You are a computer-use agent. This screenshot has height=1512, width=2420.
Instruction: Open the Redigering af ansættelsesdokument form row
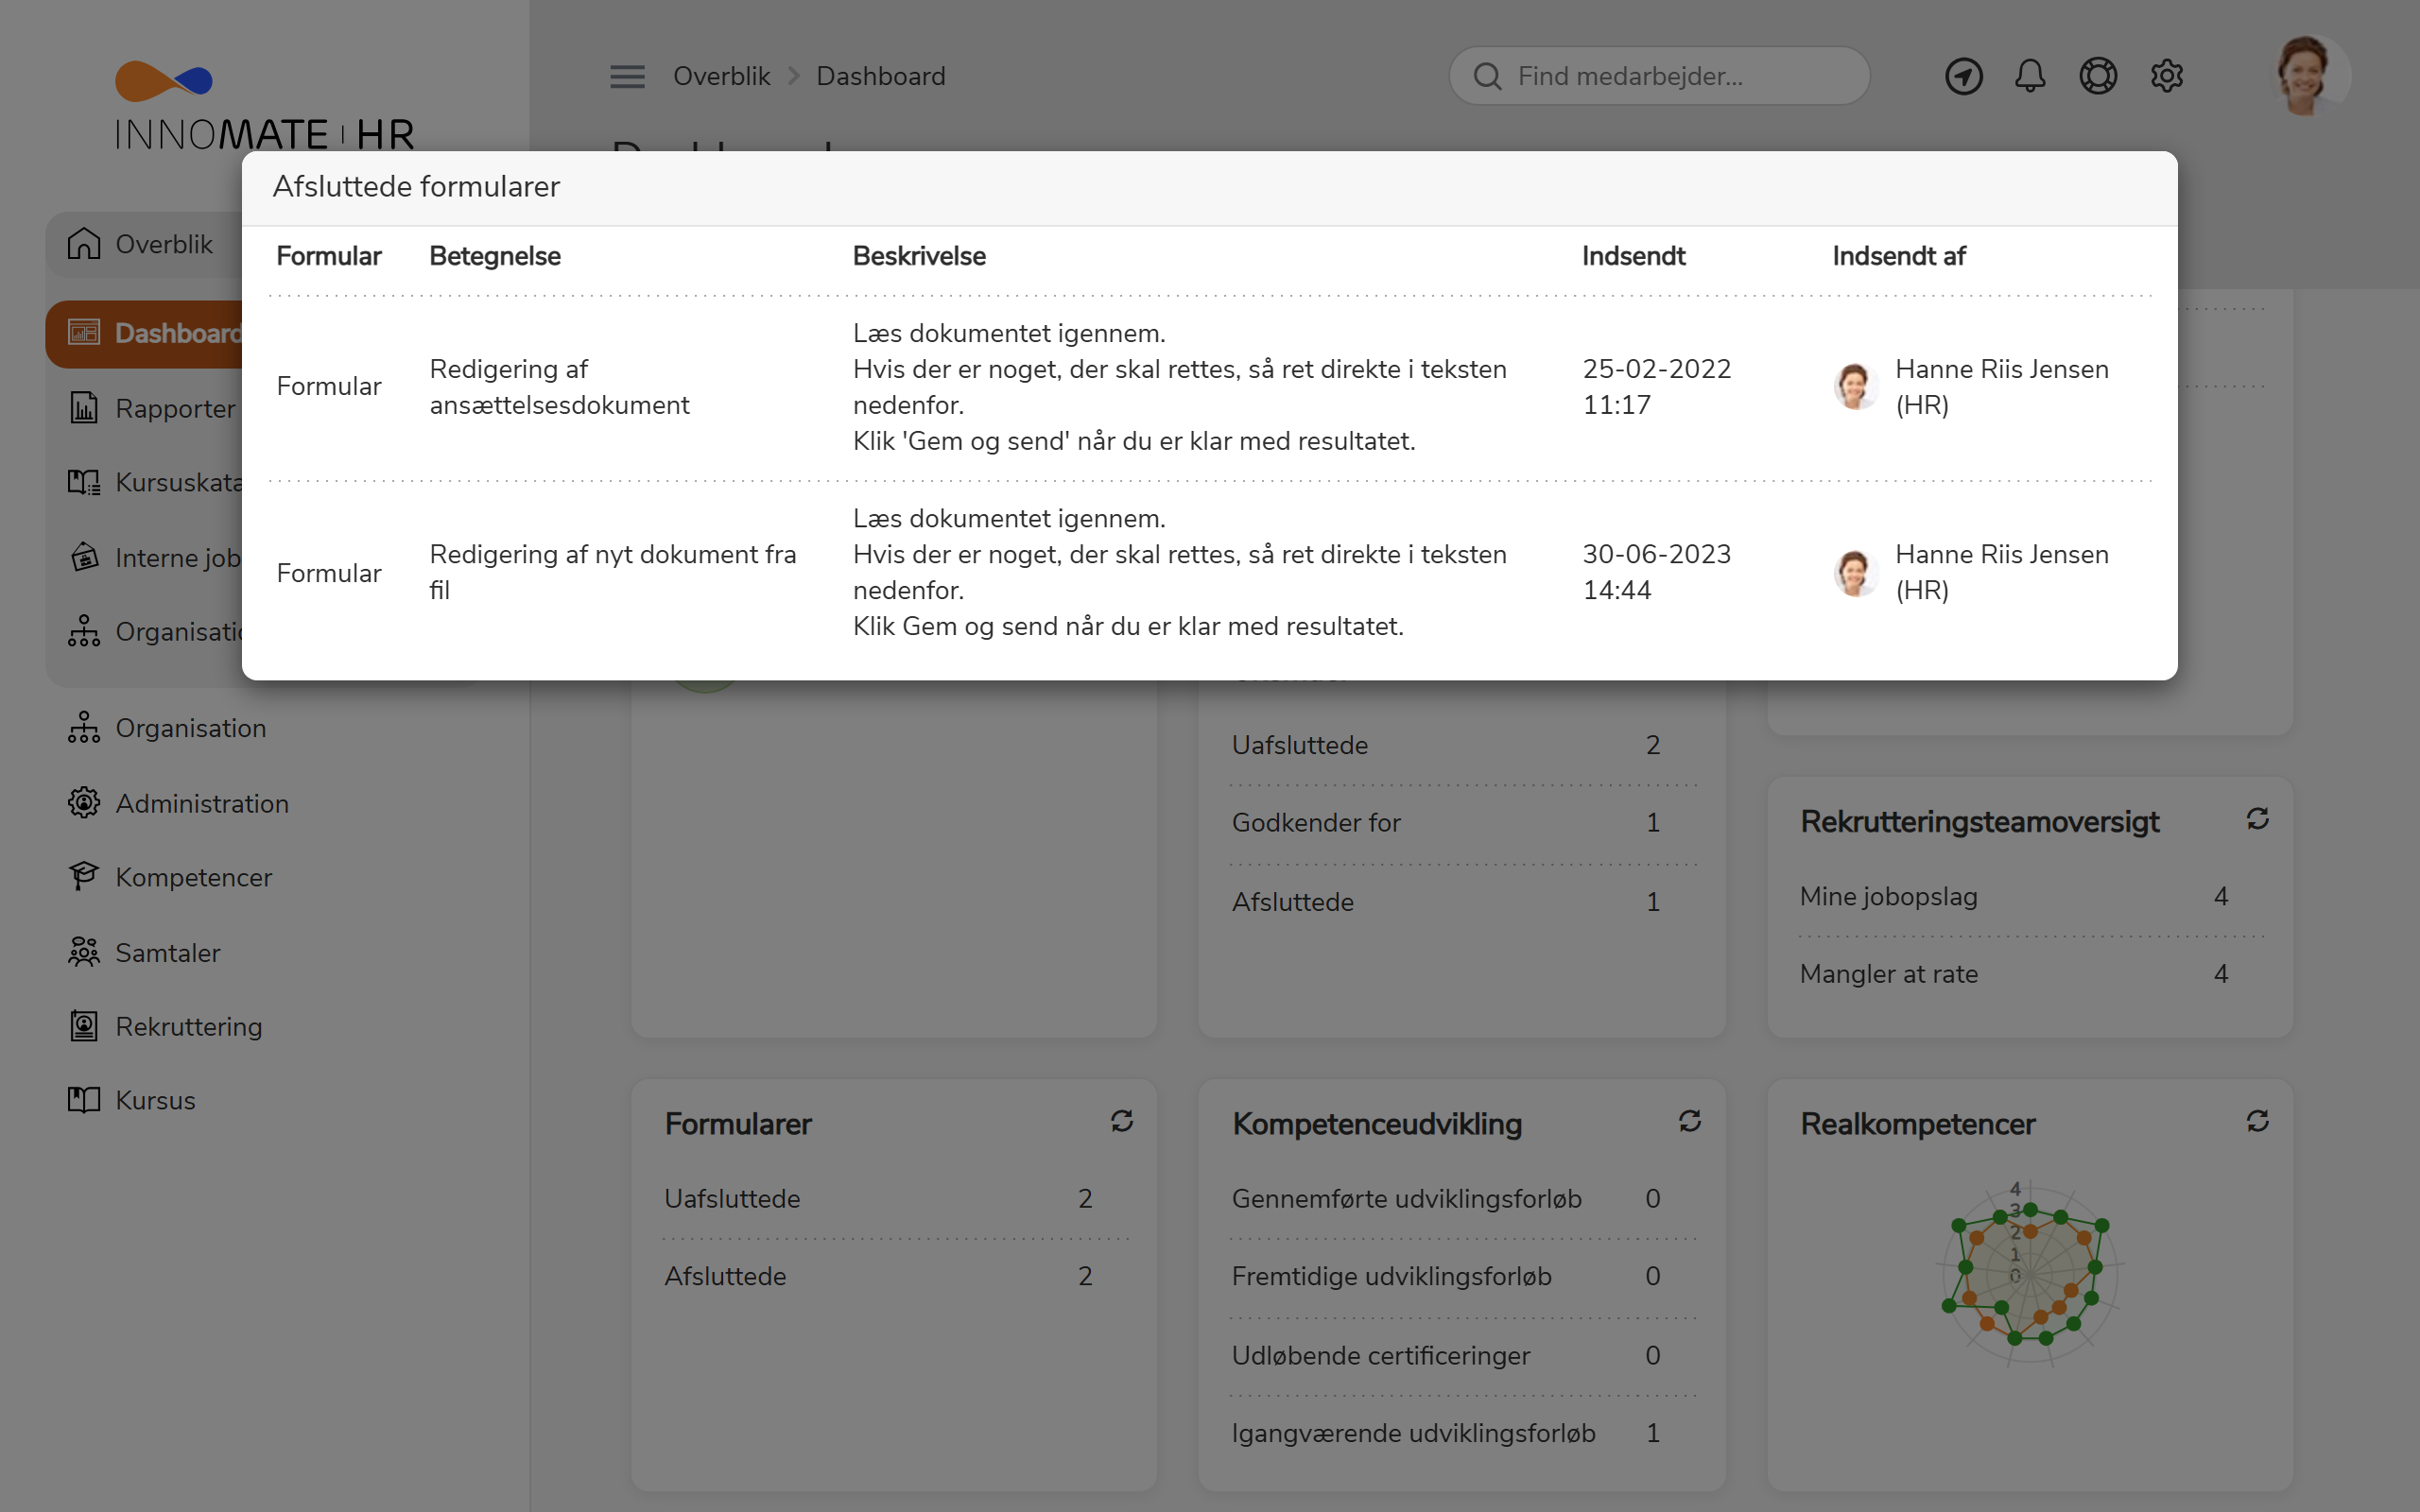pos(558,387)
